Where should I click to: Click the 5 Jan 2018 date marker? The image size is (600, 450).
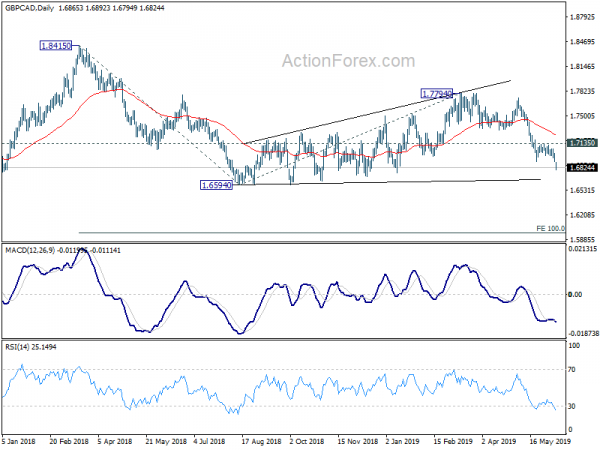pos(18,441)
